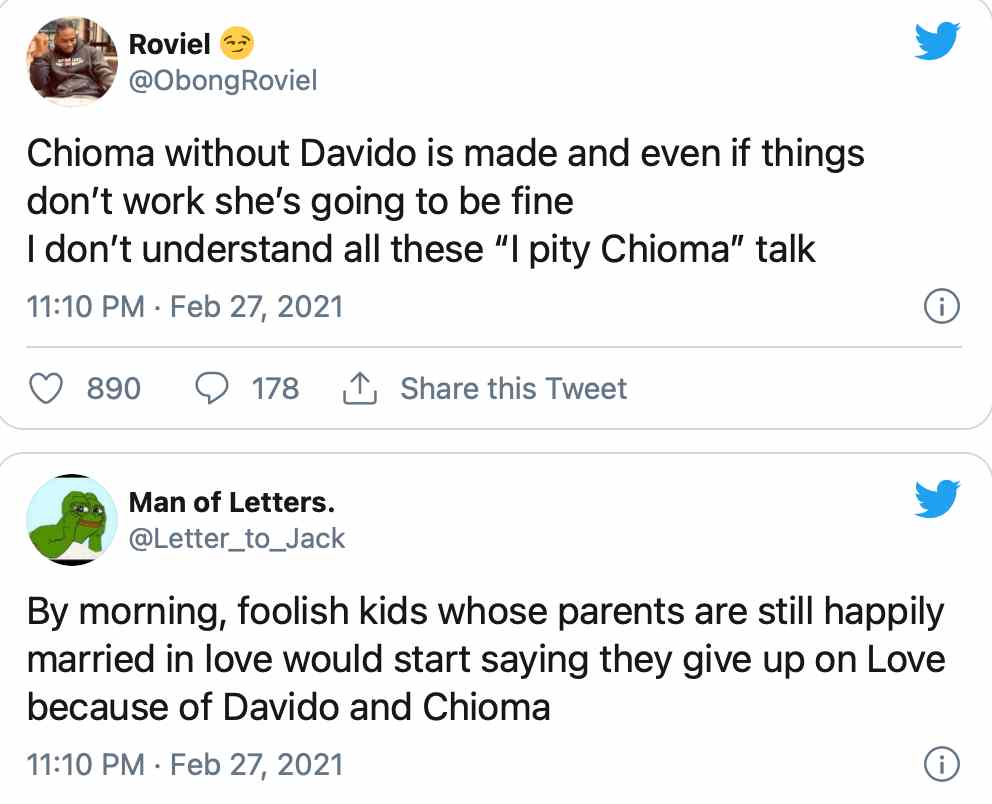
Task: Open the timestamp on Man of Letters' tweet
Action: coord(184,765)
